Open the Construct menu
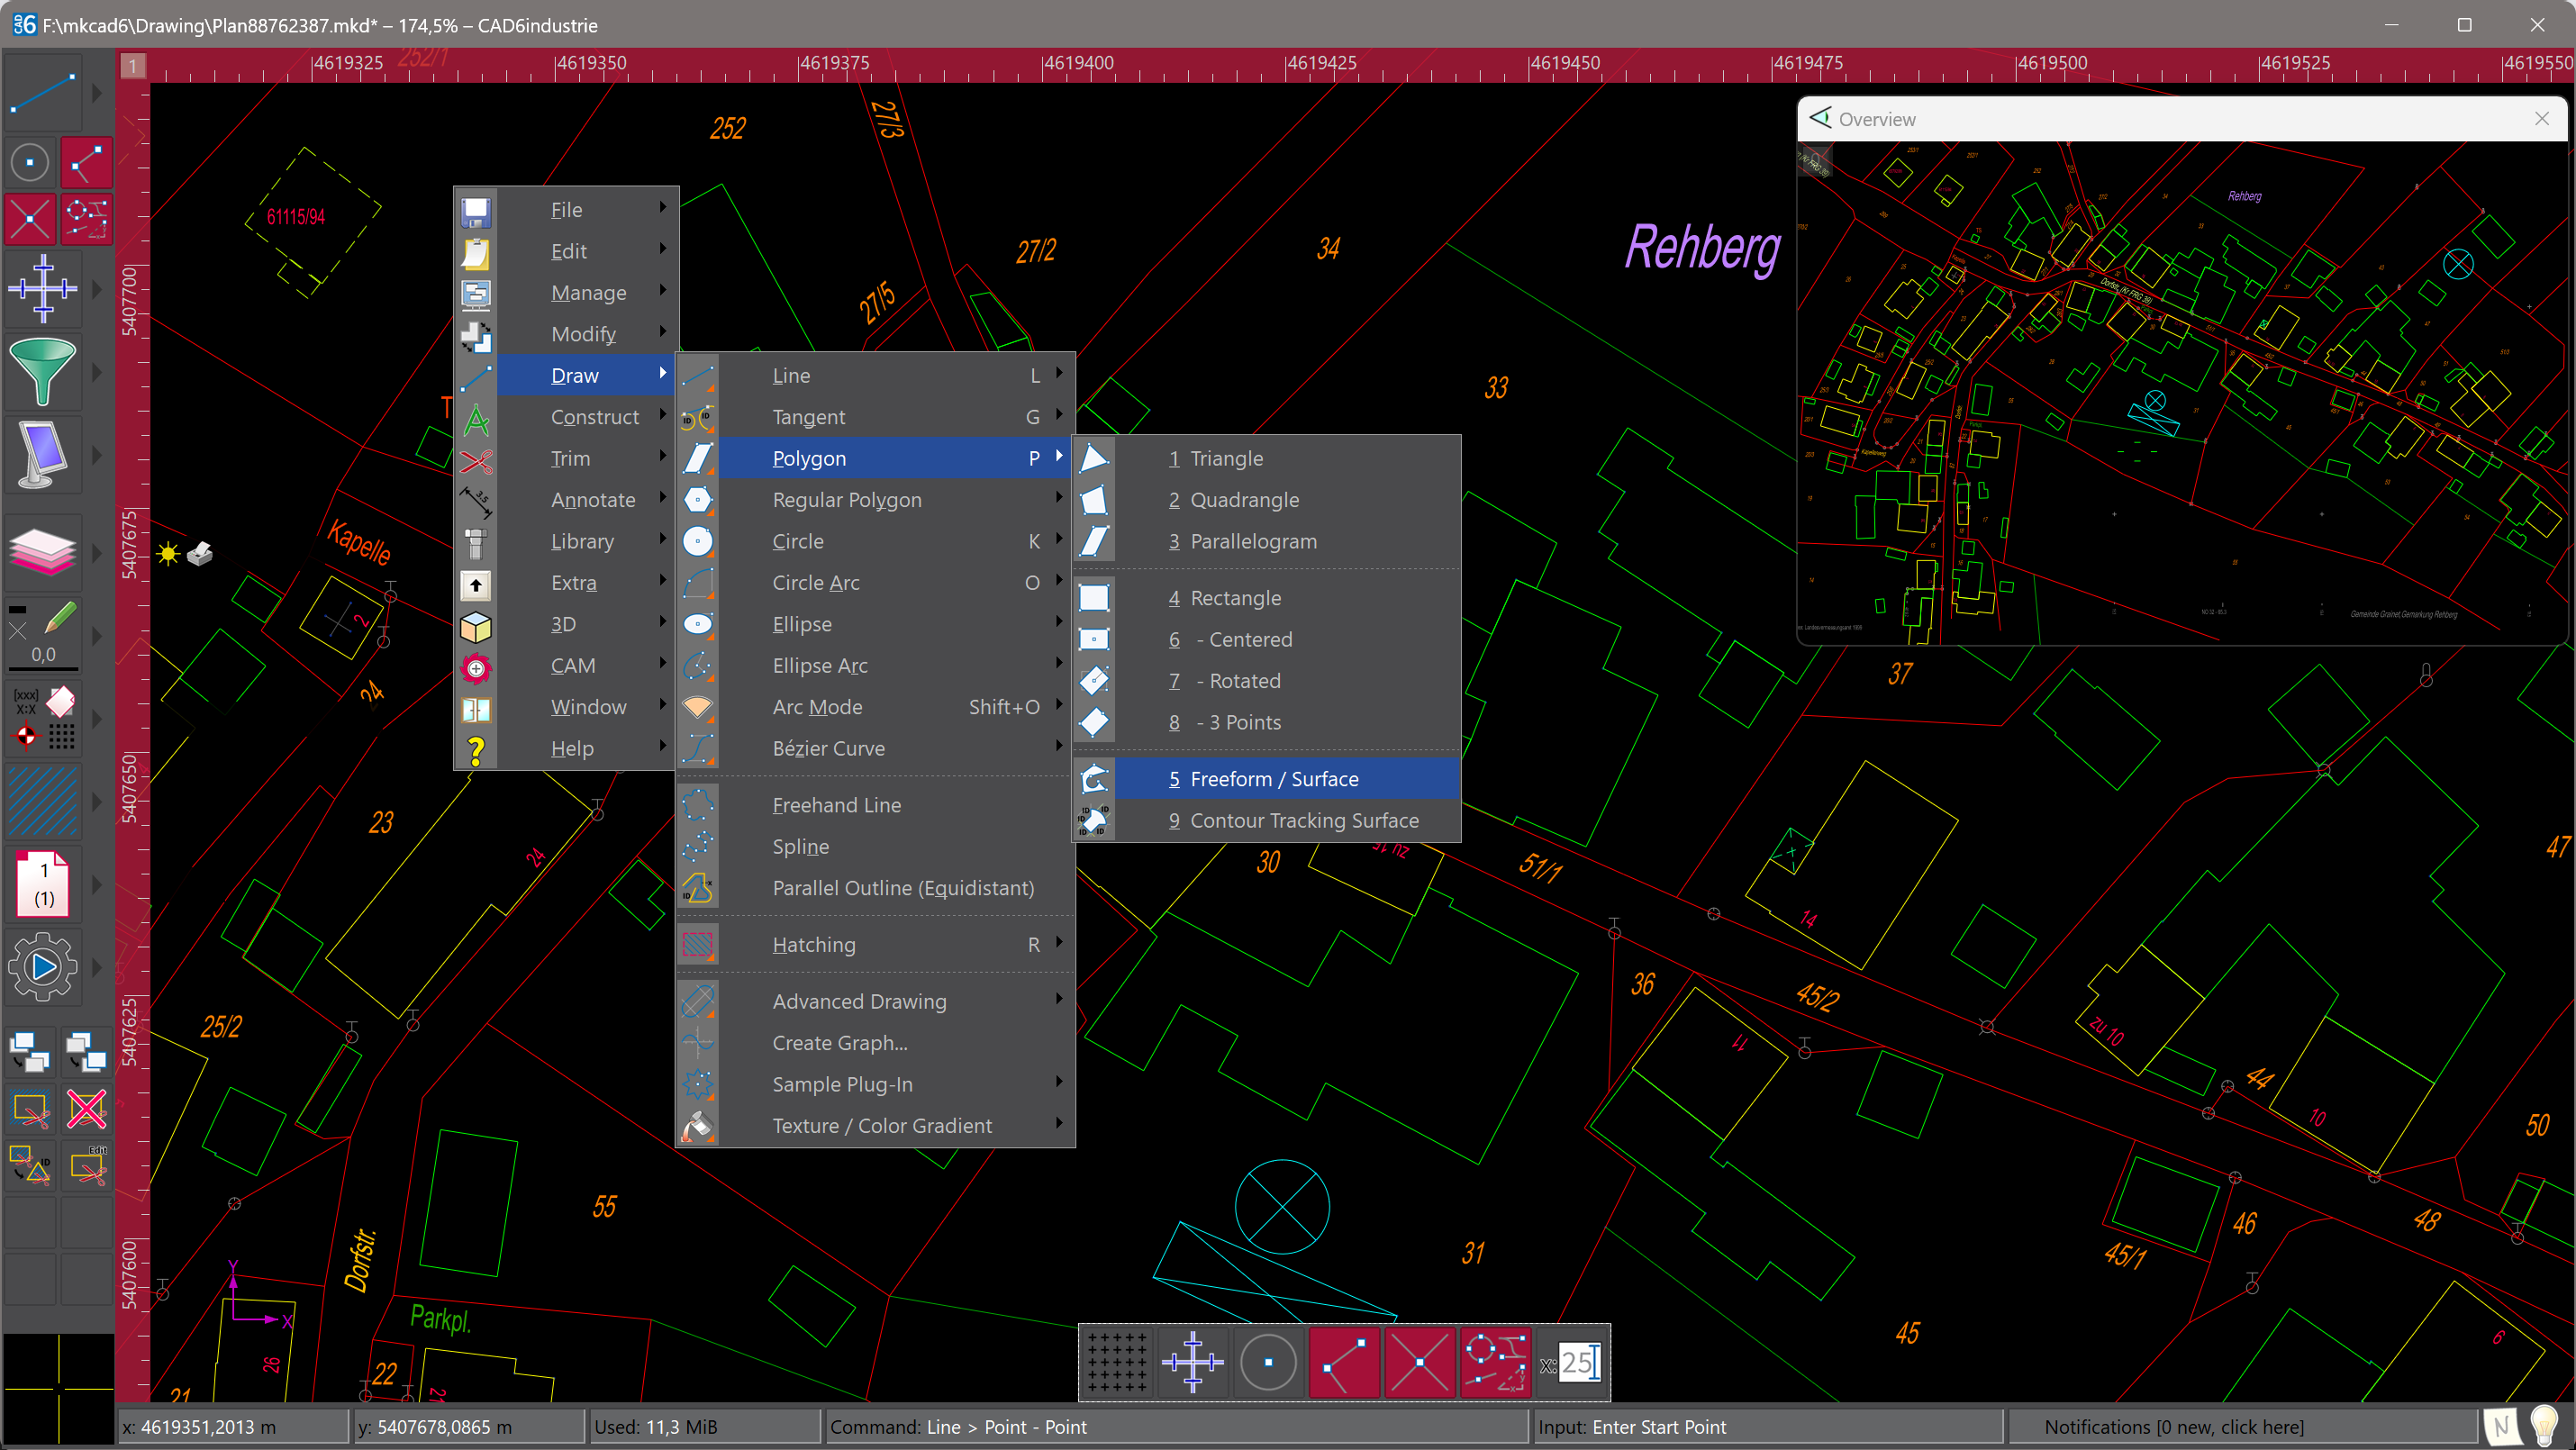The image size is (2576, 1450). click(594, 417)
